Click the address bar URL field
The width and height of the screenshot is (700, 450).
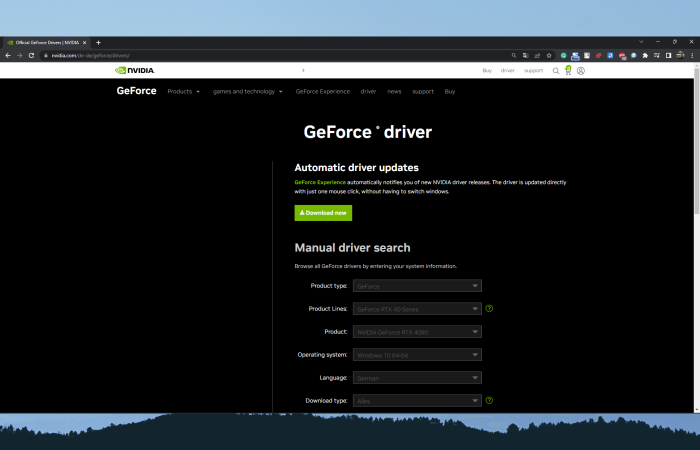tap(277, 55)
